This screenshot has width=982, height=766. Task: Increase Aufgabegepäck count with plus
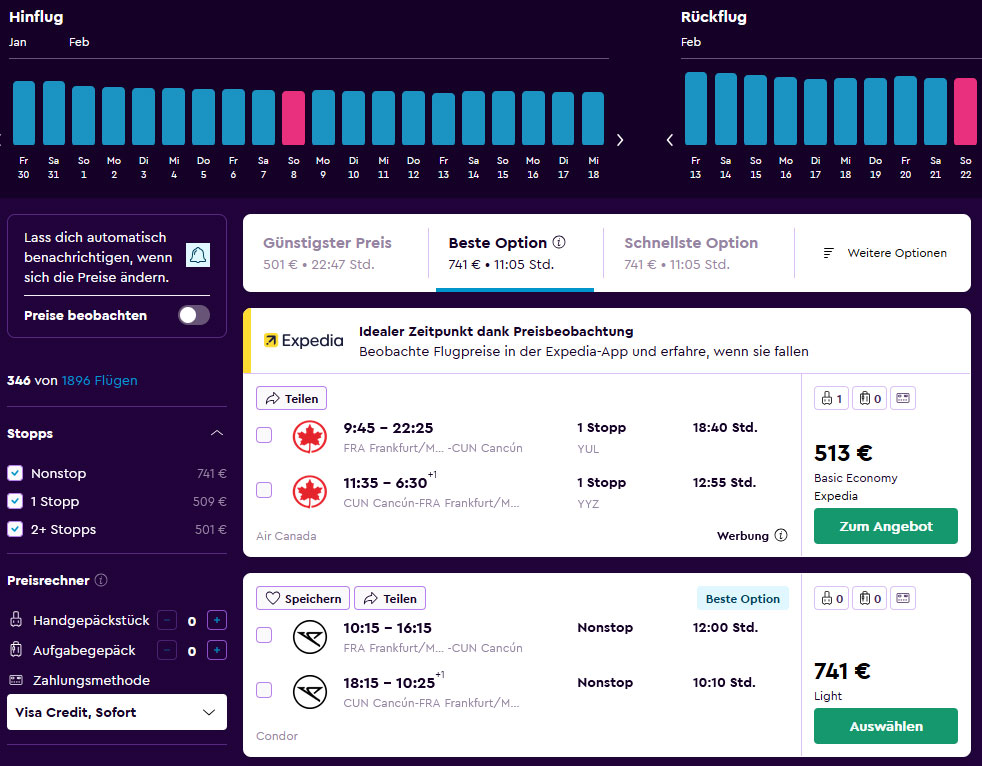[216, 651]
